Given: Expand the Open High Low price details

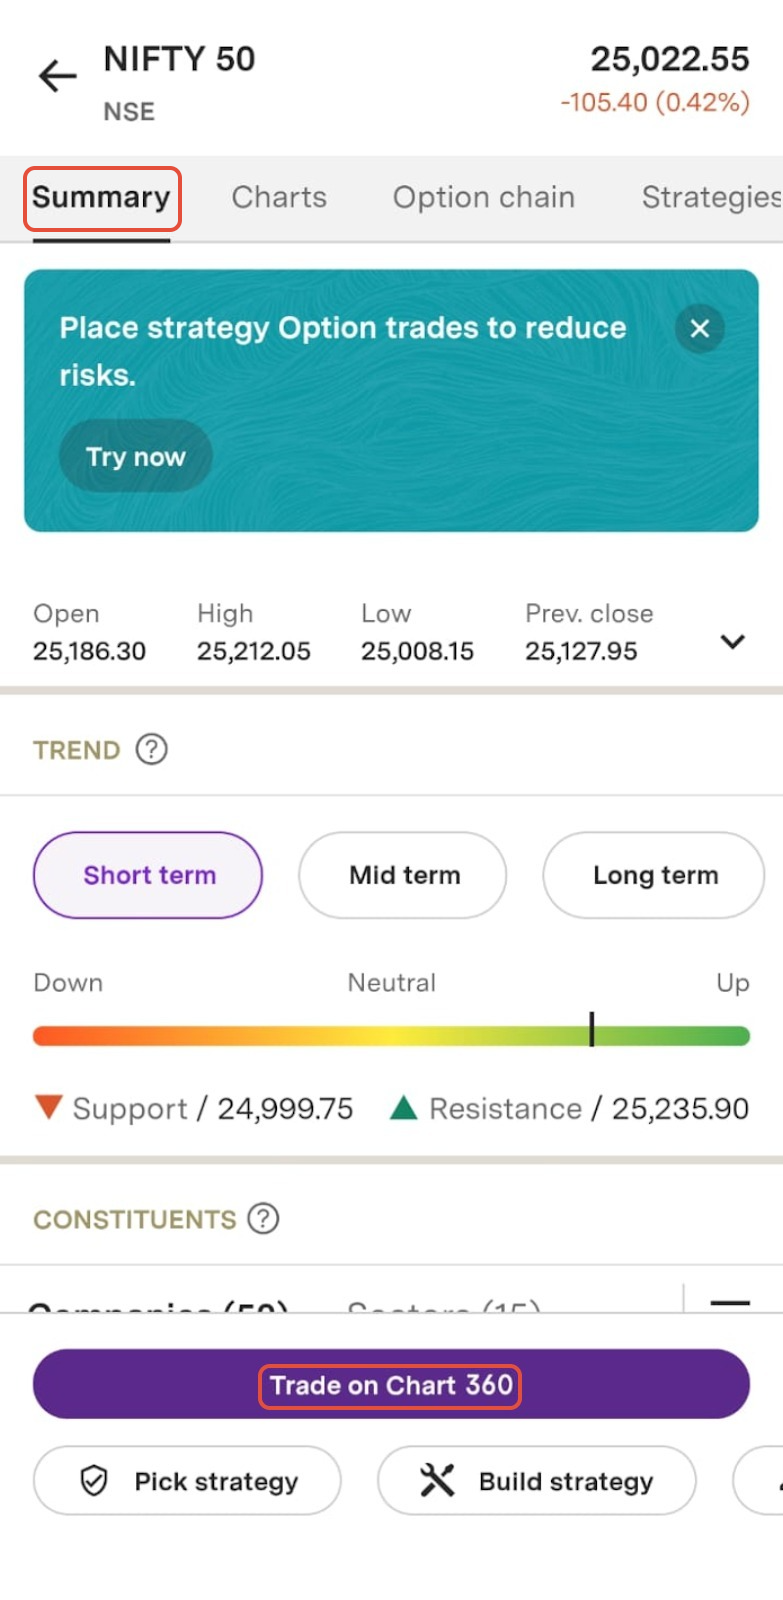Looking at the screenshot, I should coord(733,641).
